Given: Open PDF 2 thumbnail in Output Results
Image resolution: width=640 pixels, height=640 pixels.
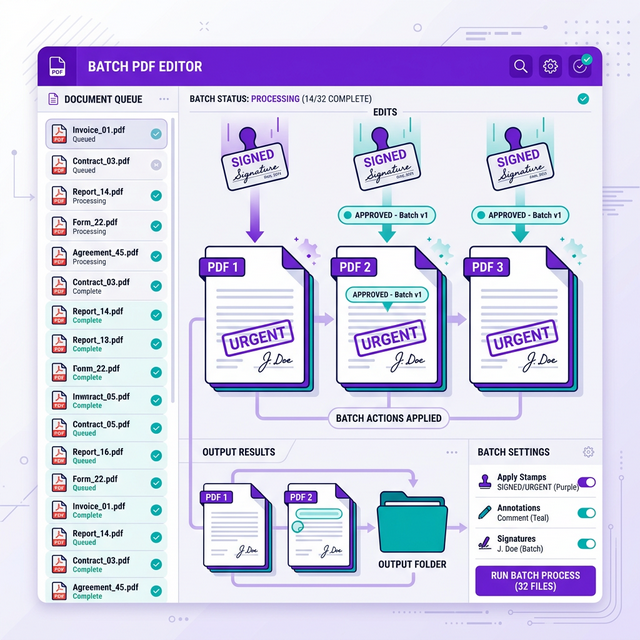Looking at the screenshot, I should [x=320, y=527].
